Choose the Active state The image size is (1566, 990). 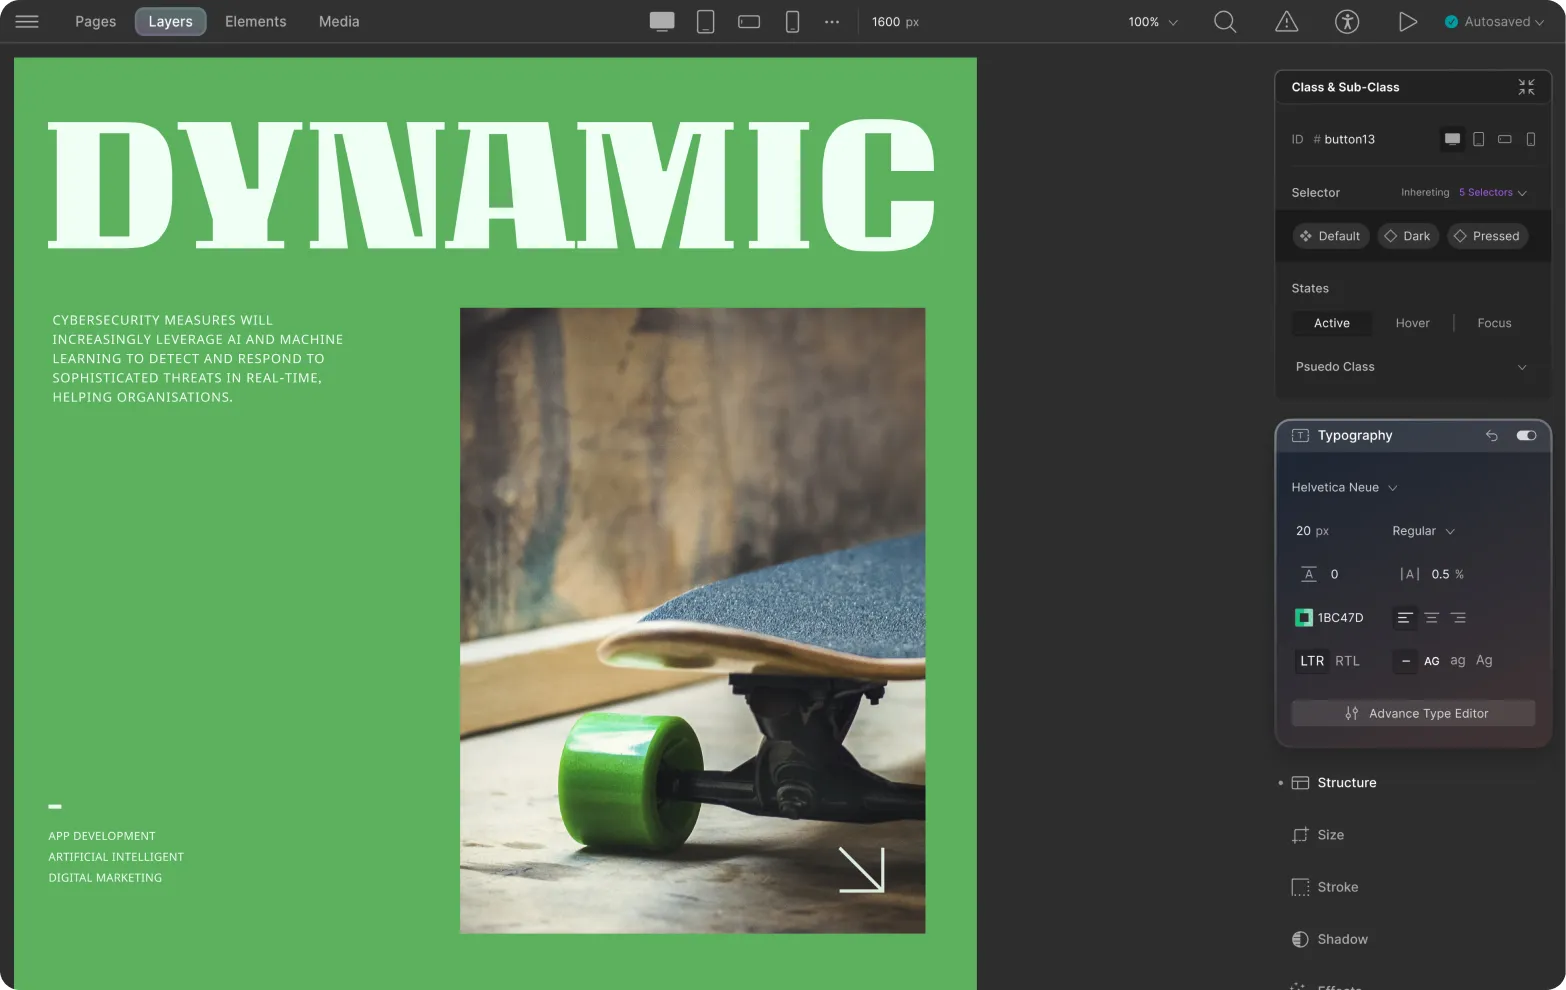1331,323
